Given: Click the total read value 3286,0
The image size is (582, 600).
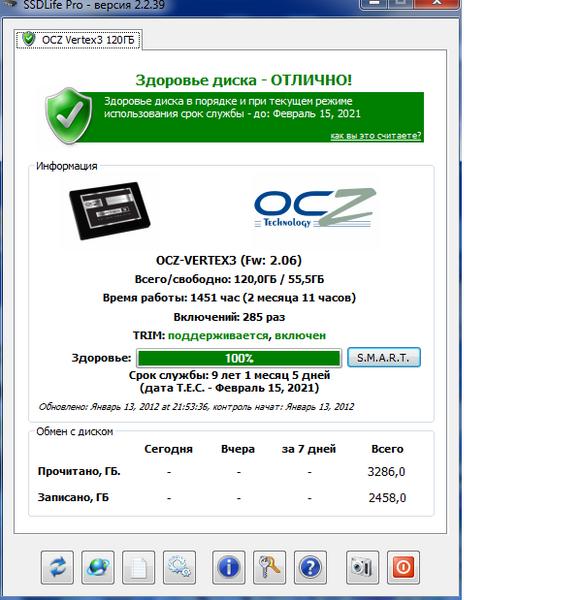Looking at the screenshot, I should pyautogui.click(x=386, y=472).
